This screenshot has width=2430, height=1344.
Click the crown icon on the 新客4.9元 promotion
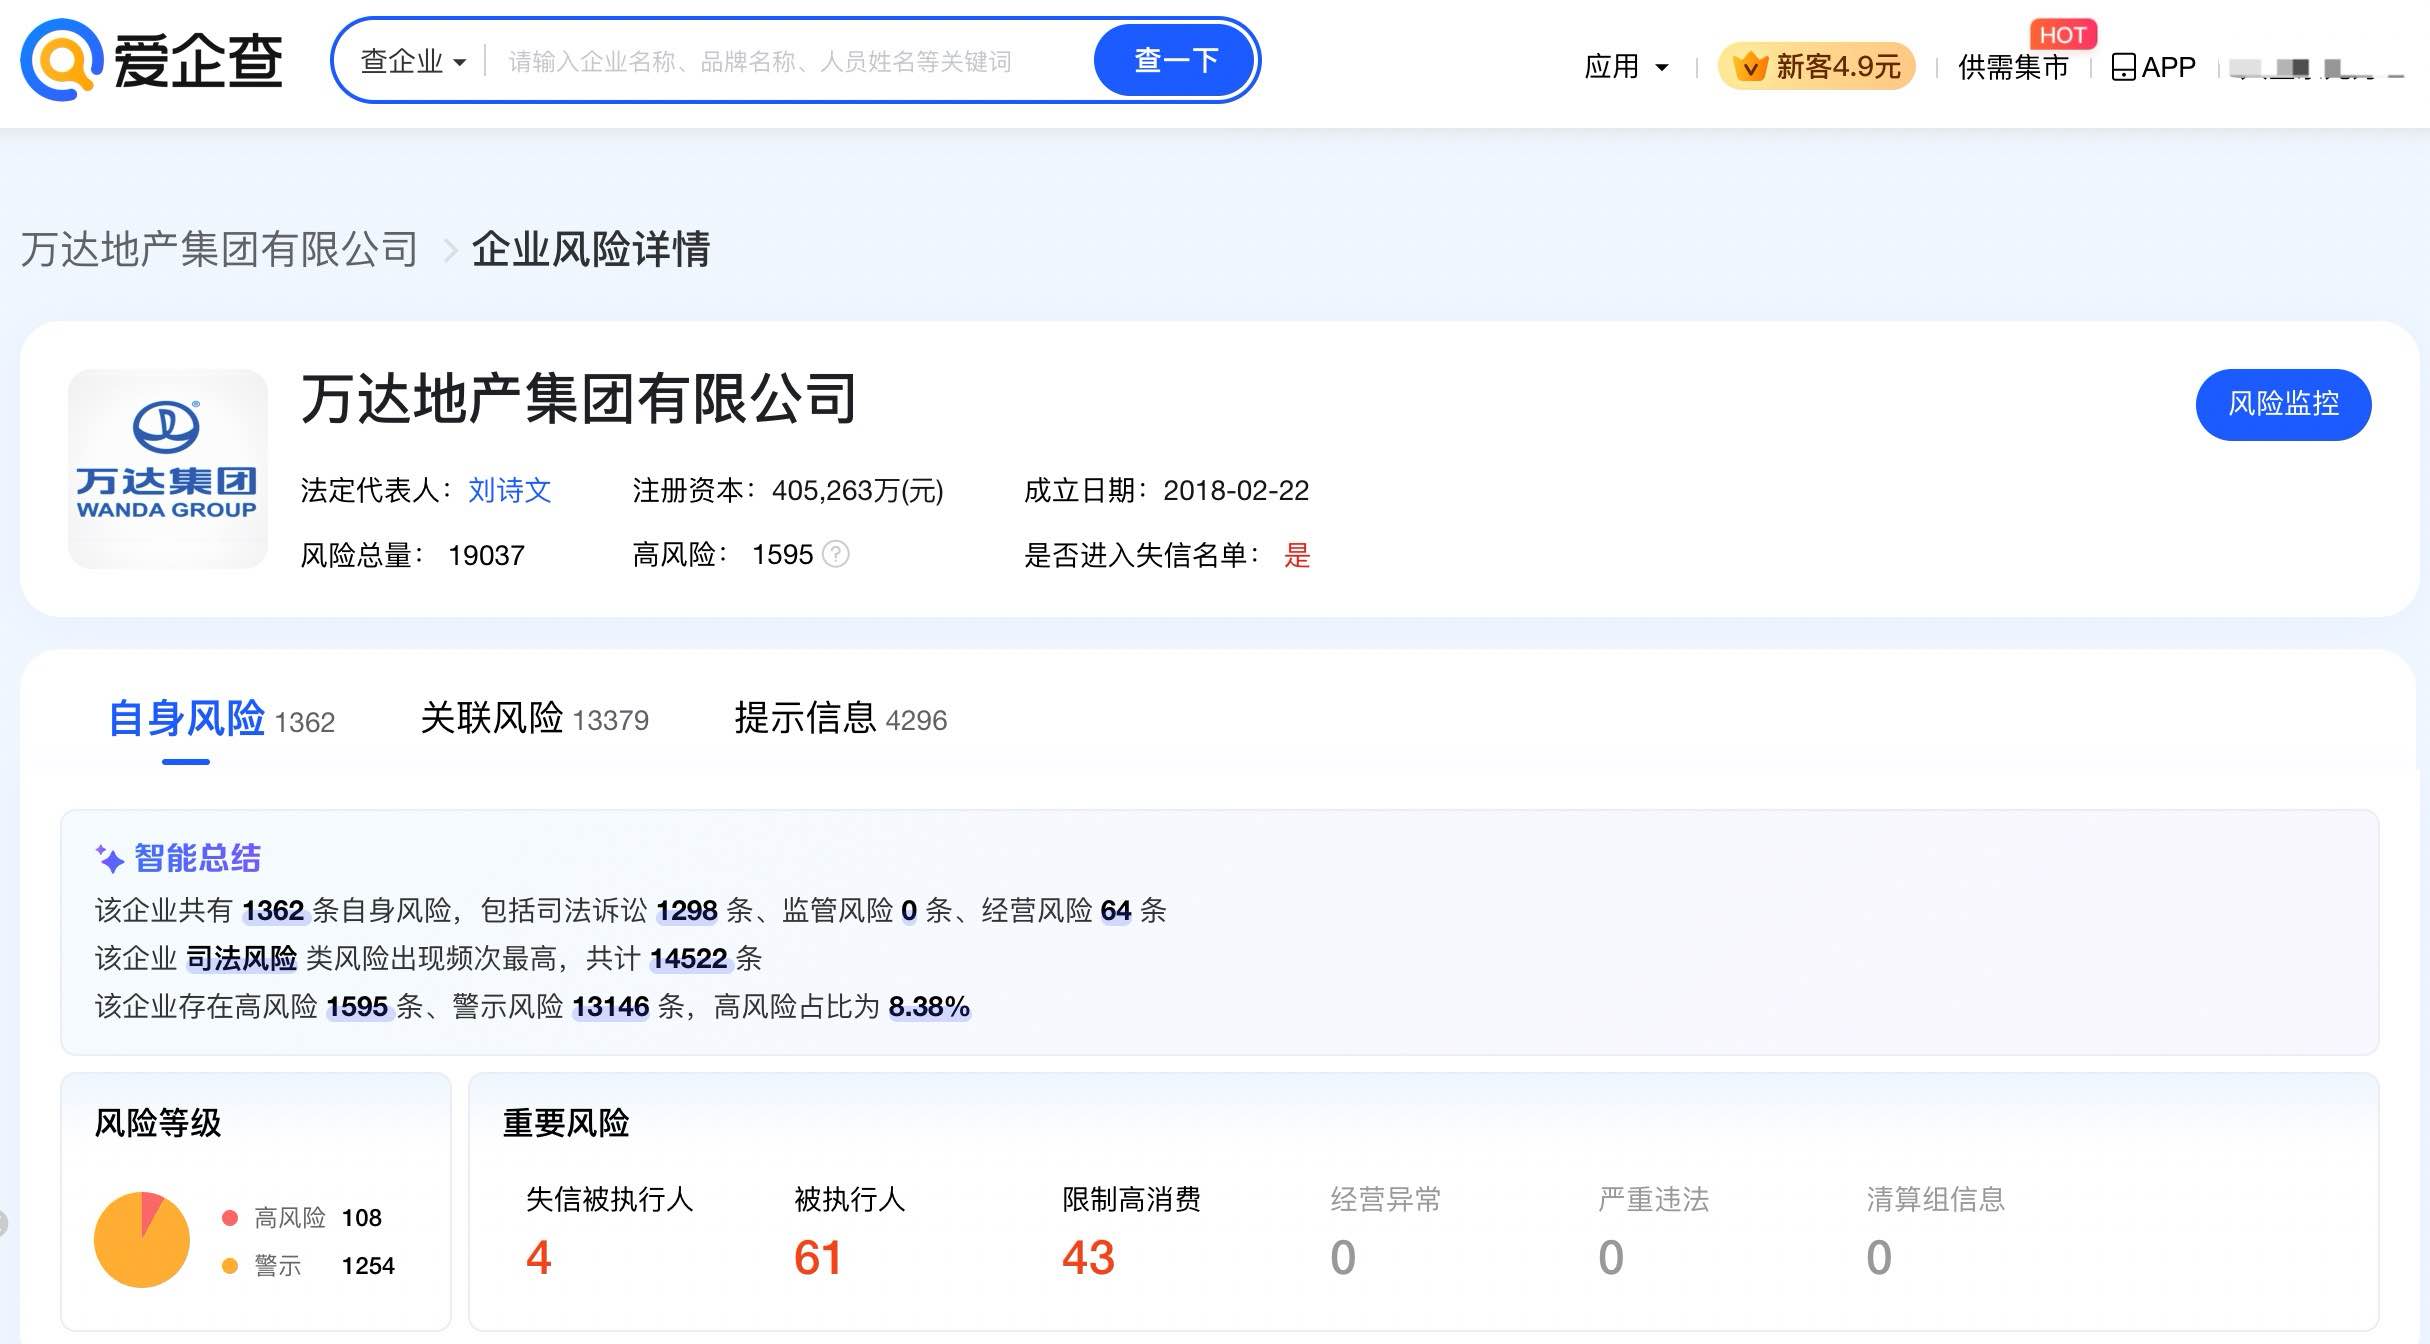pyautogui.click(x=1750, y=66)
